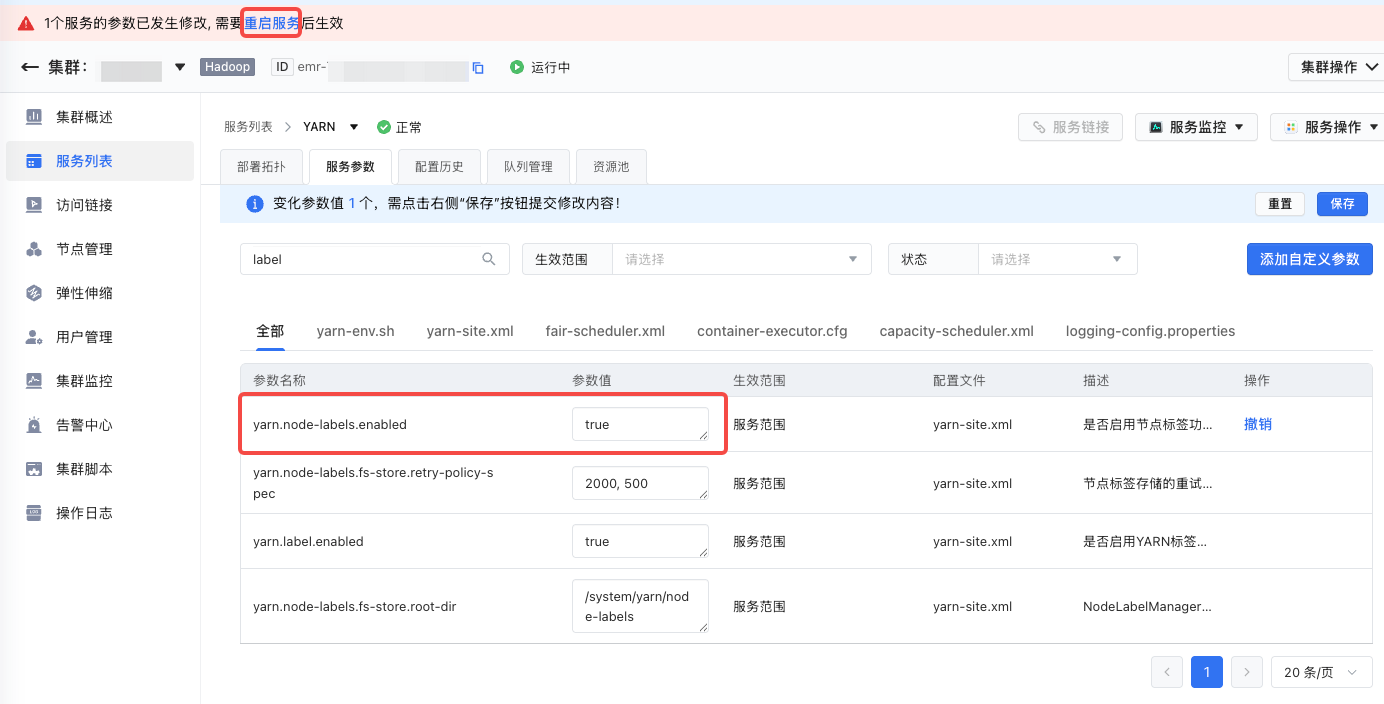The image size is (1384, 704).
Task: Click the yarn.label.enabled value field
Action: pos(641,541)
